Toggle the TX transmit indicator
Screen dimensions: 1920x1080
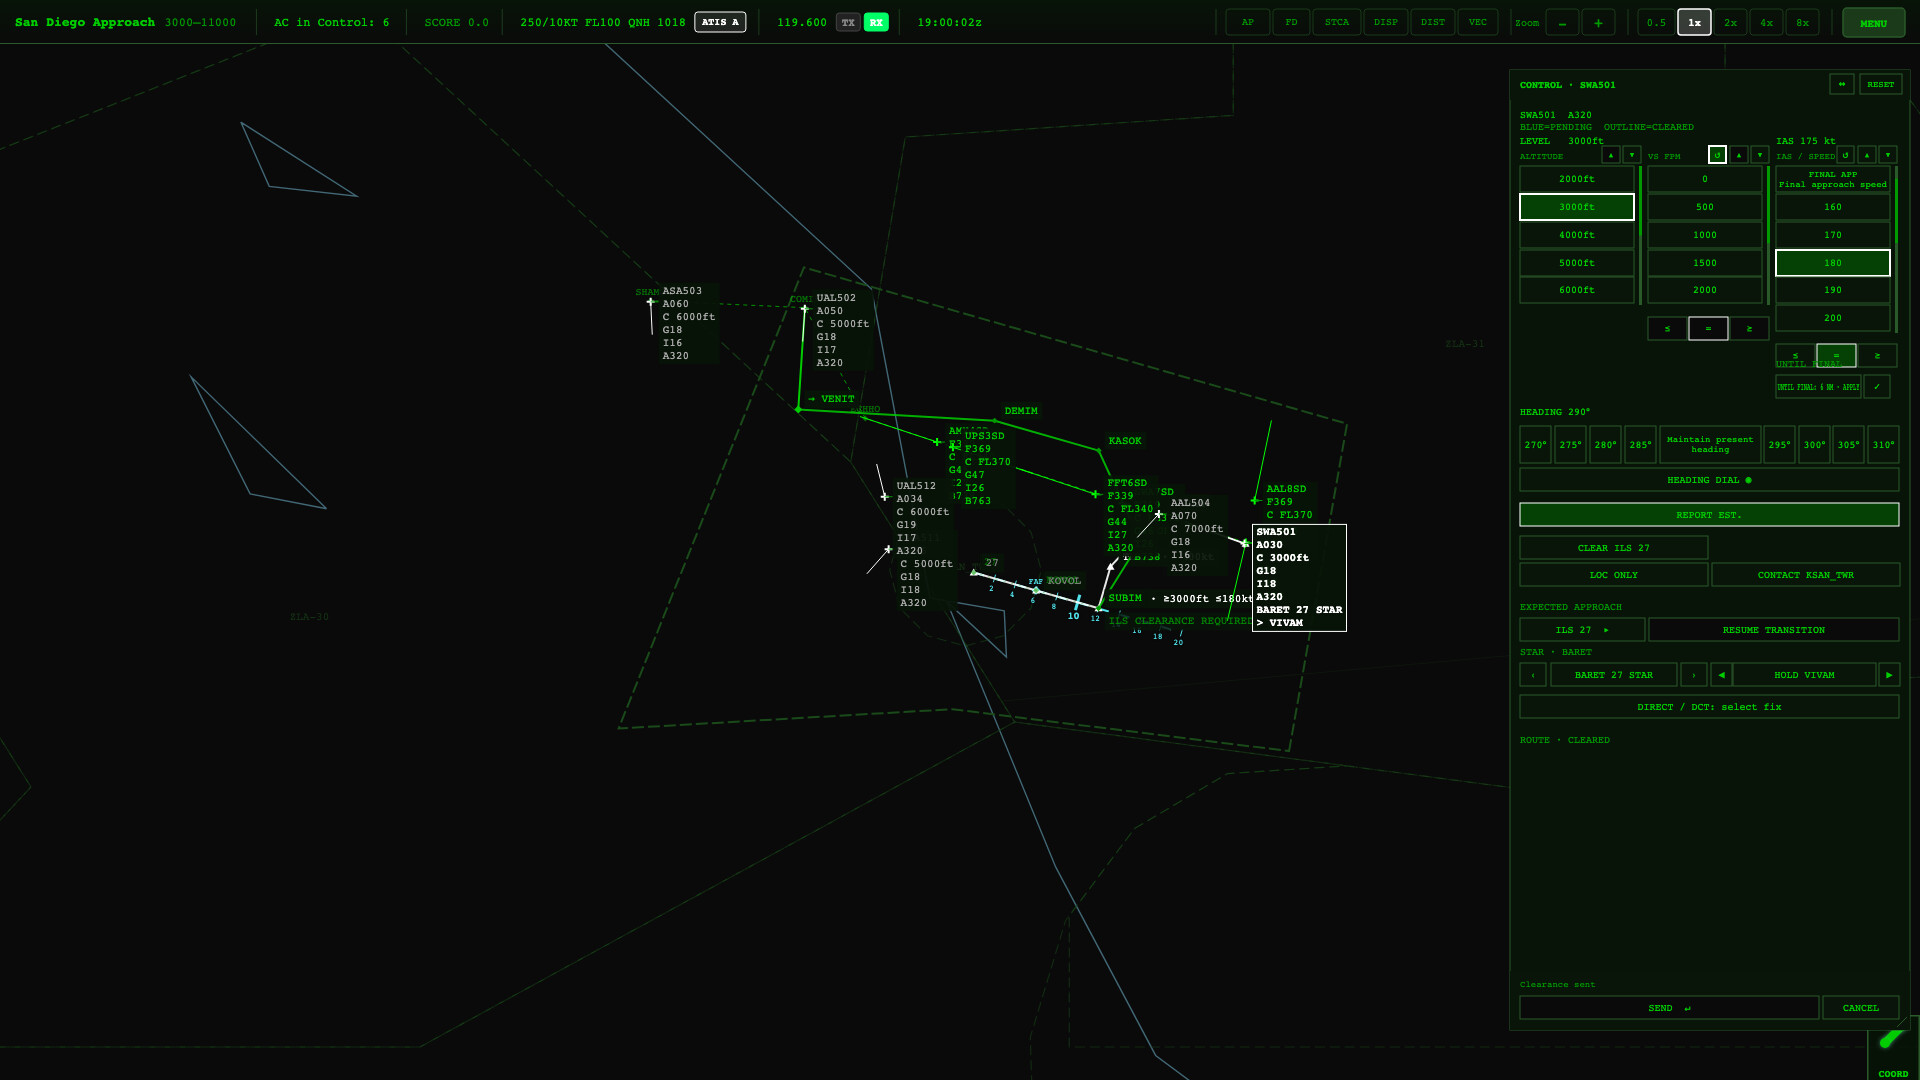point(848,23)
